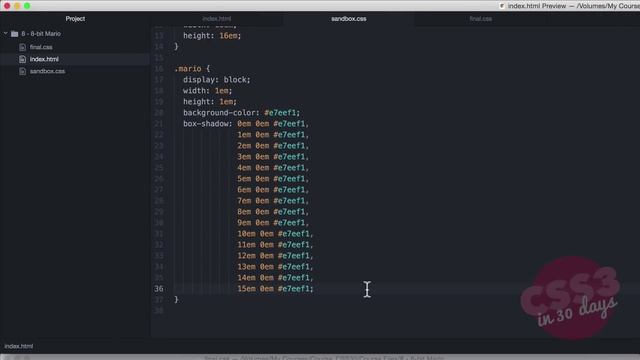Click the 1em 0em #e7eef1 shadow line
Image resolution: width=640 pixels, height=360 pixels.
[x=273, y=135]
